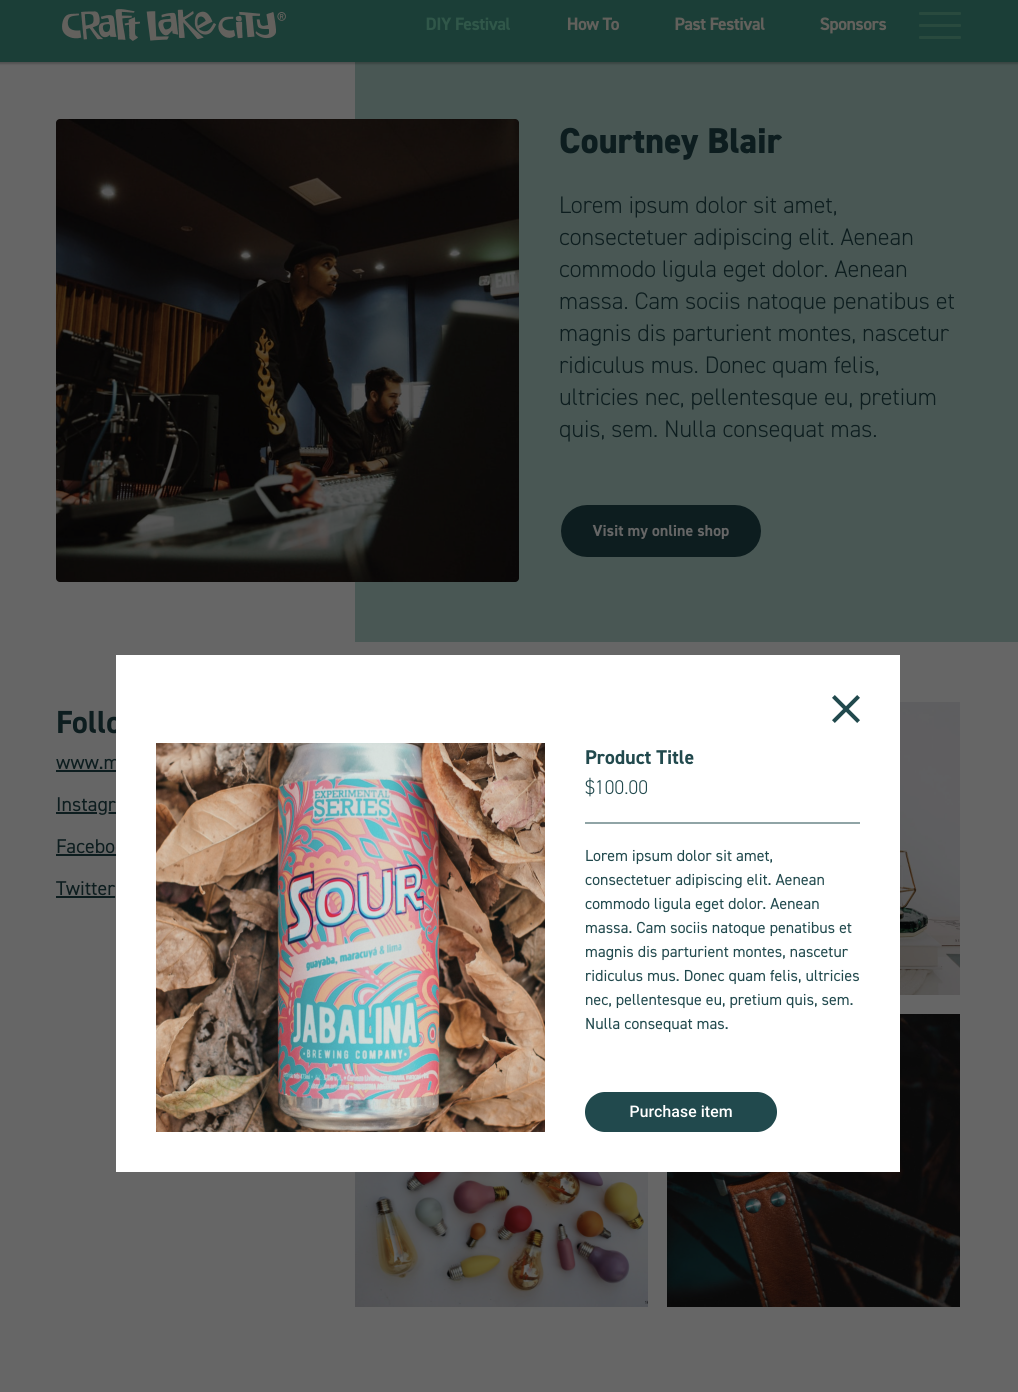The height and width of the screenshot is (1392, 1018).
Task: Open the website link starting with www
Action: click(86, 763)
